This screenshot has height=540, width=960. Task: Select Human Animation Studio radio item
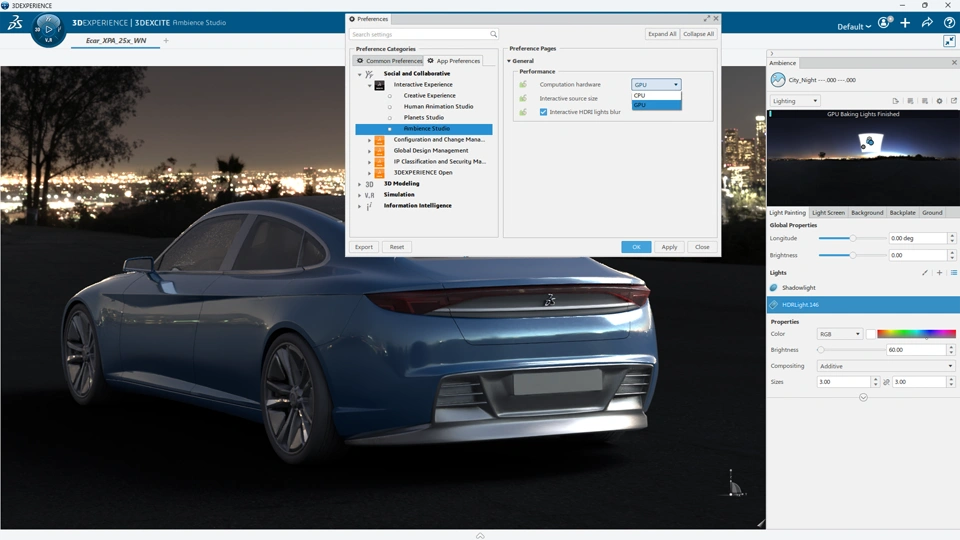click(389, 107)
